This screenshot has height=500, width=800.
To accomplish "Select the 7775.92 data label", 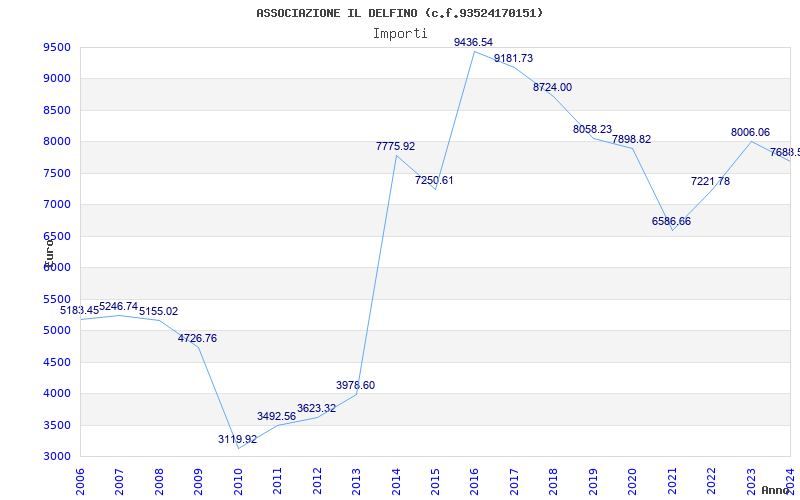I will coord(395,146).
